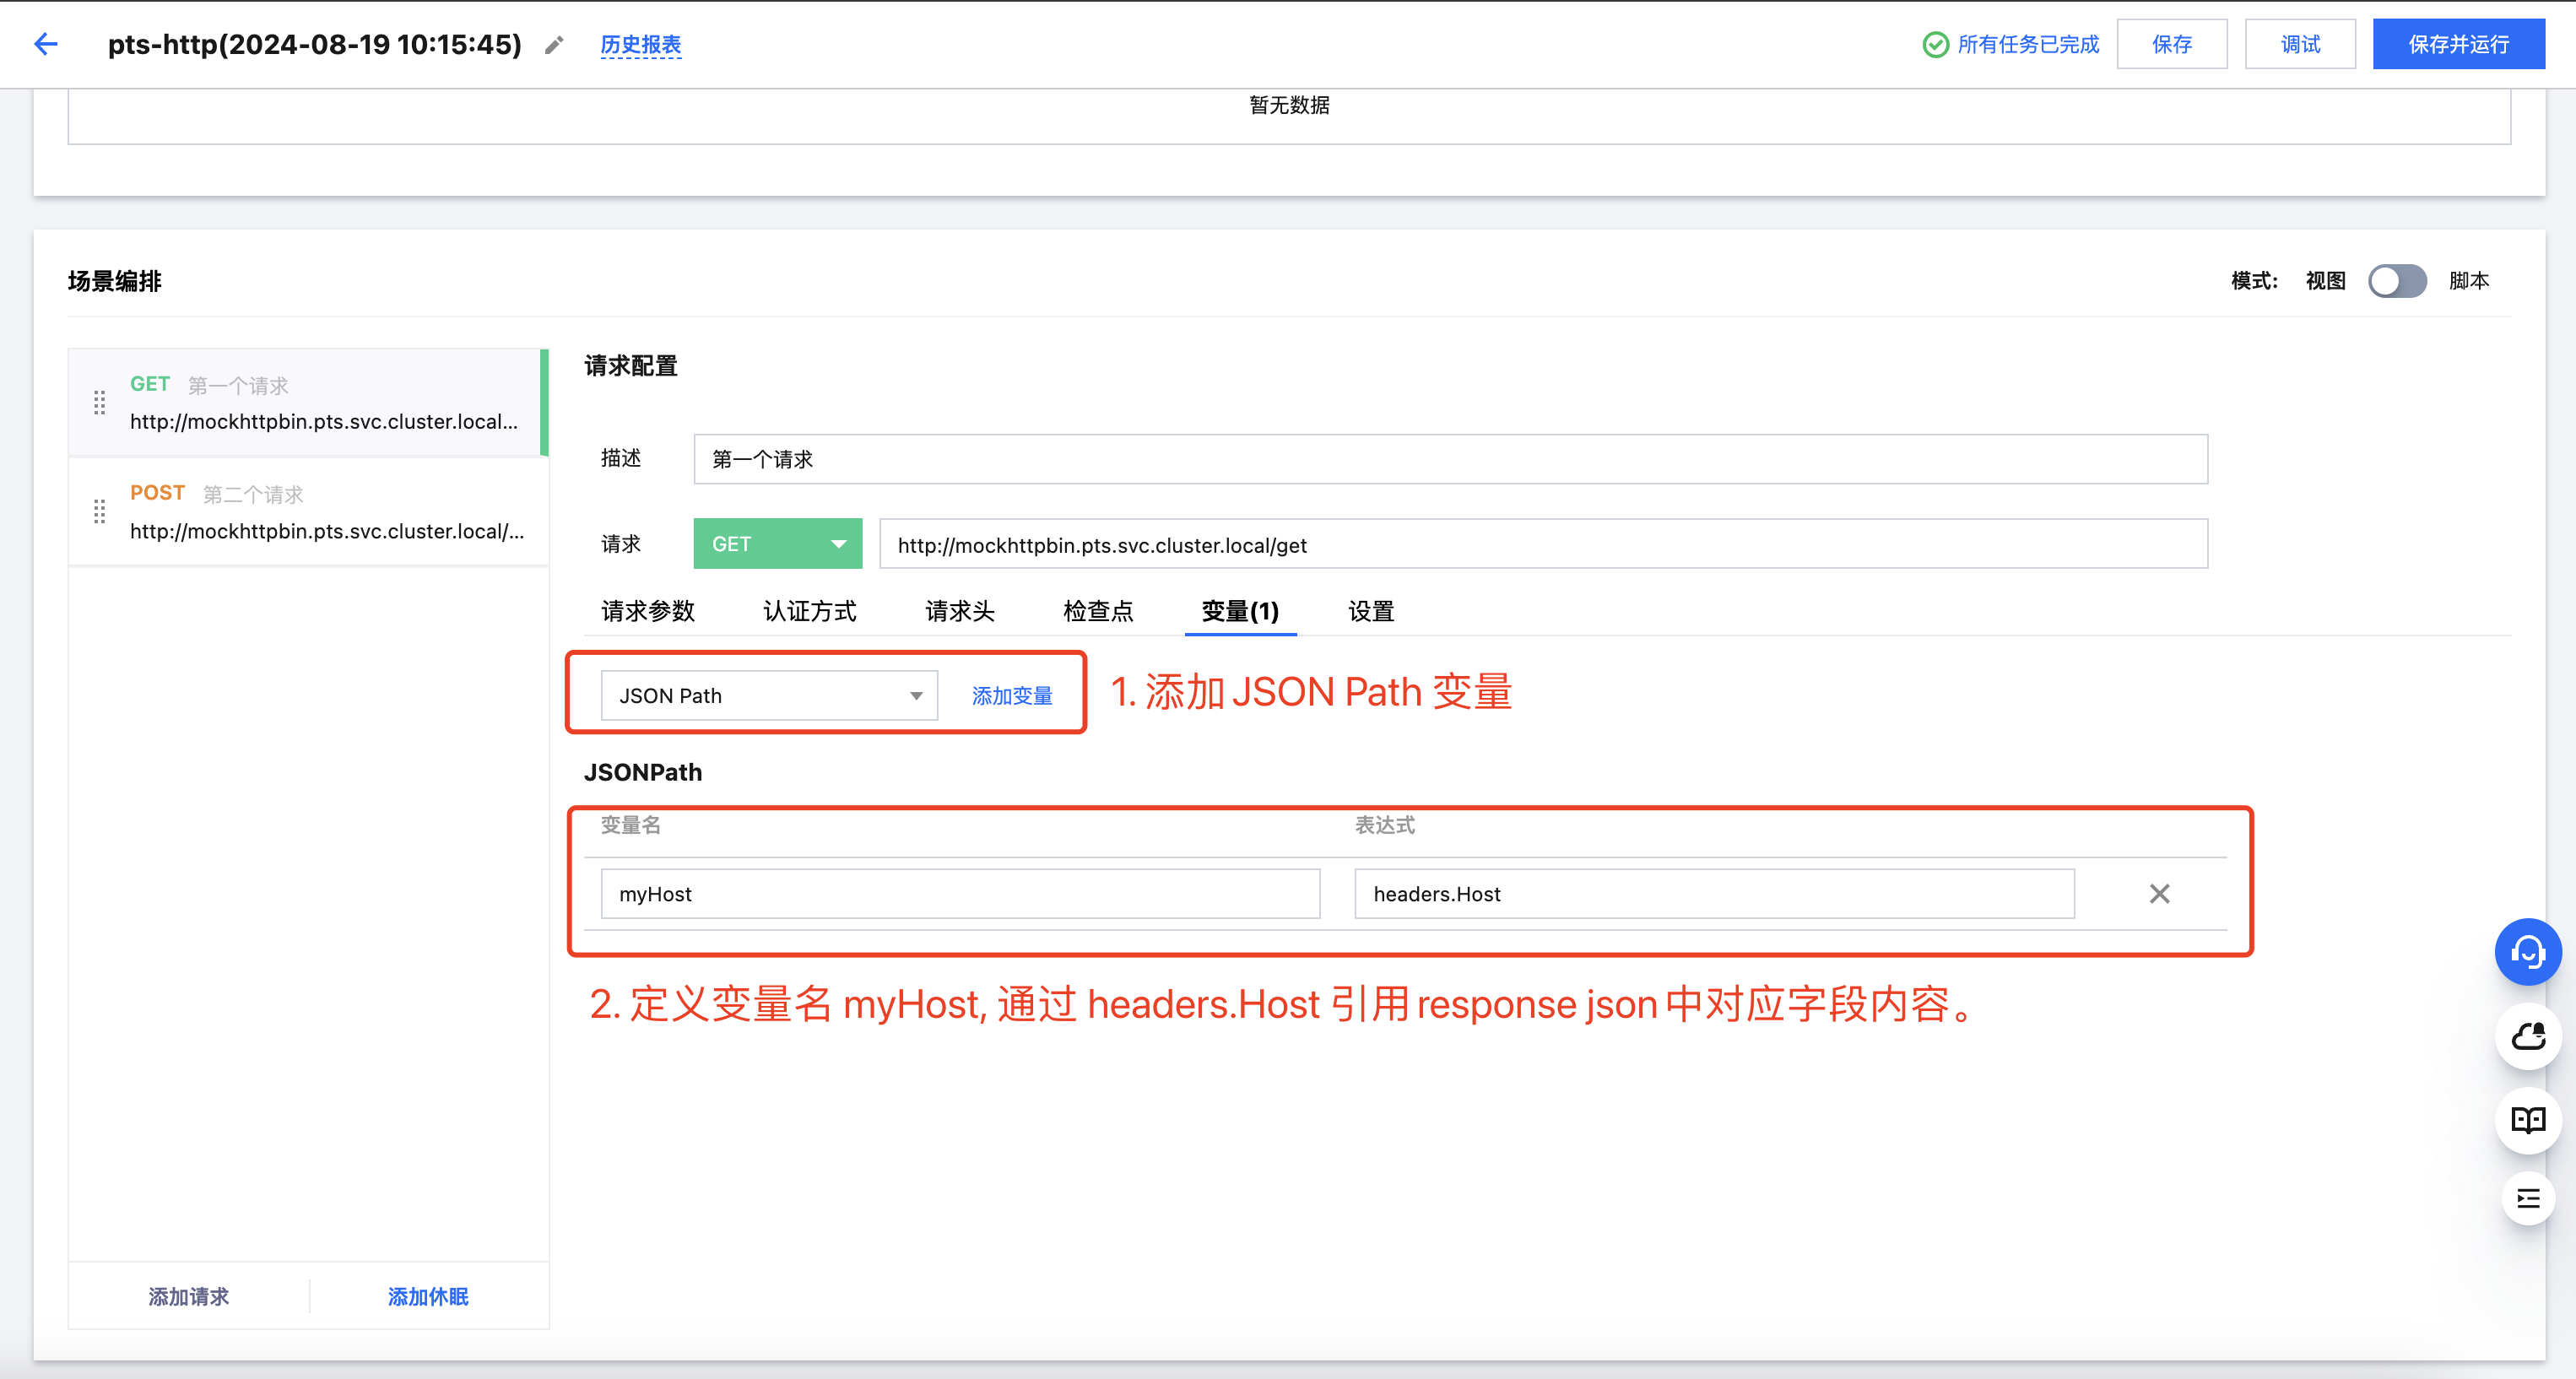
Task: Click the pencil edit name icon
Action: (x=554, y=45)
